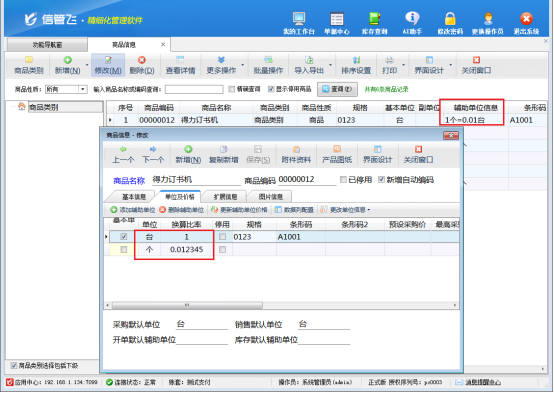Launch the AI助手 icon
554x393 pixels.
coord(412,23)
